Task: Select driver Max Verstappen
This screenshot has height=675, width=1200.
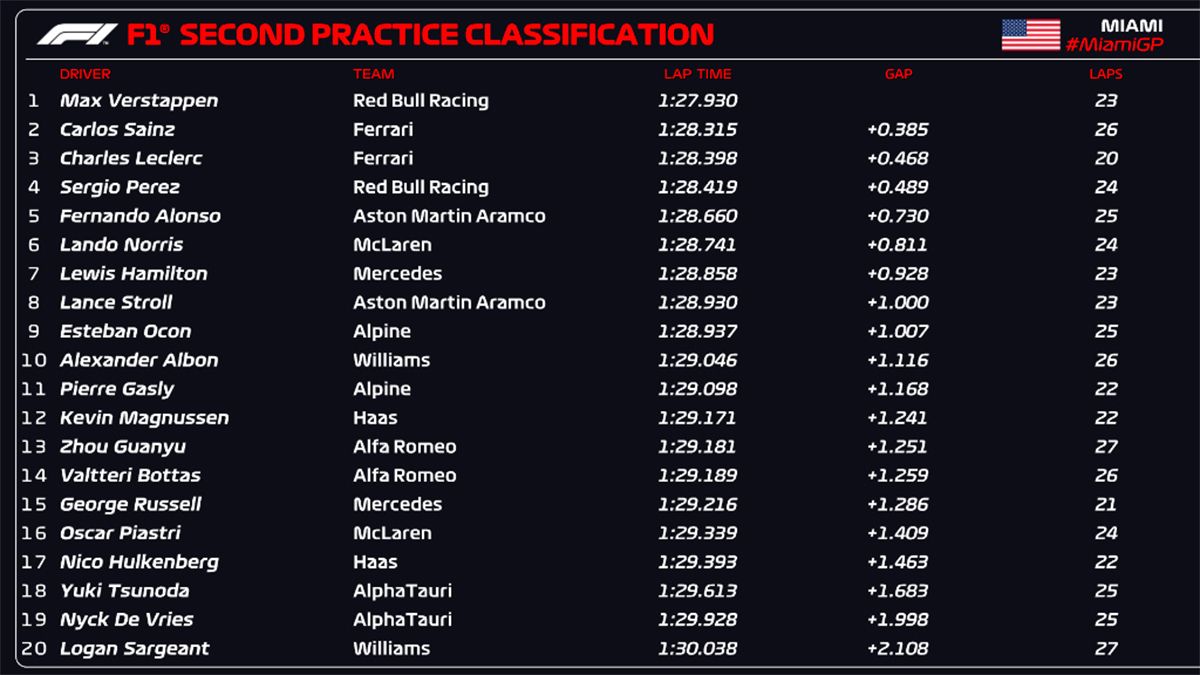Action: tap(138, 101)
